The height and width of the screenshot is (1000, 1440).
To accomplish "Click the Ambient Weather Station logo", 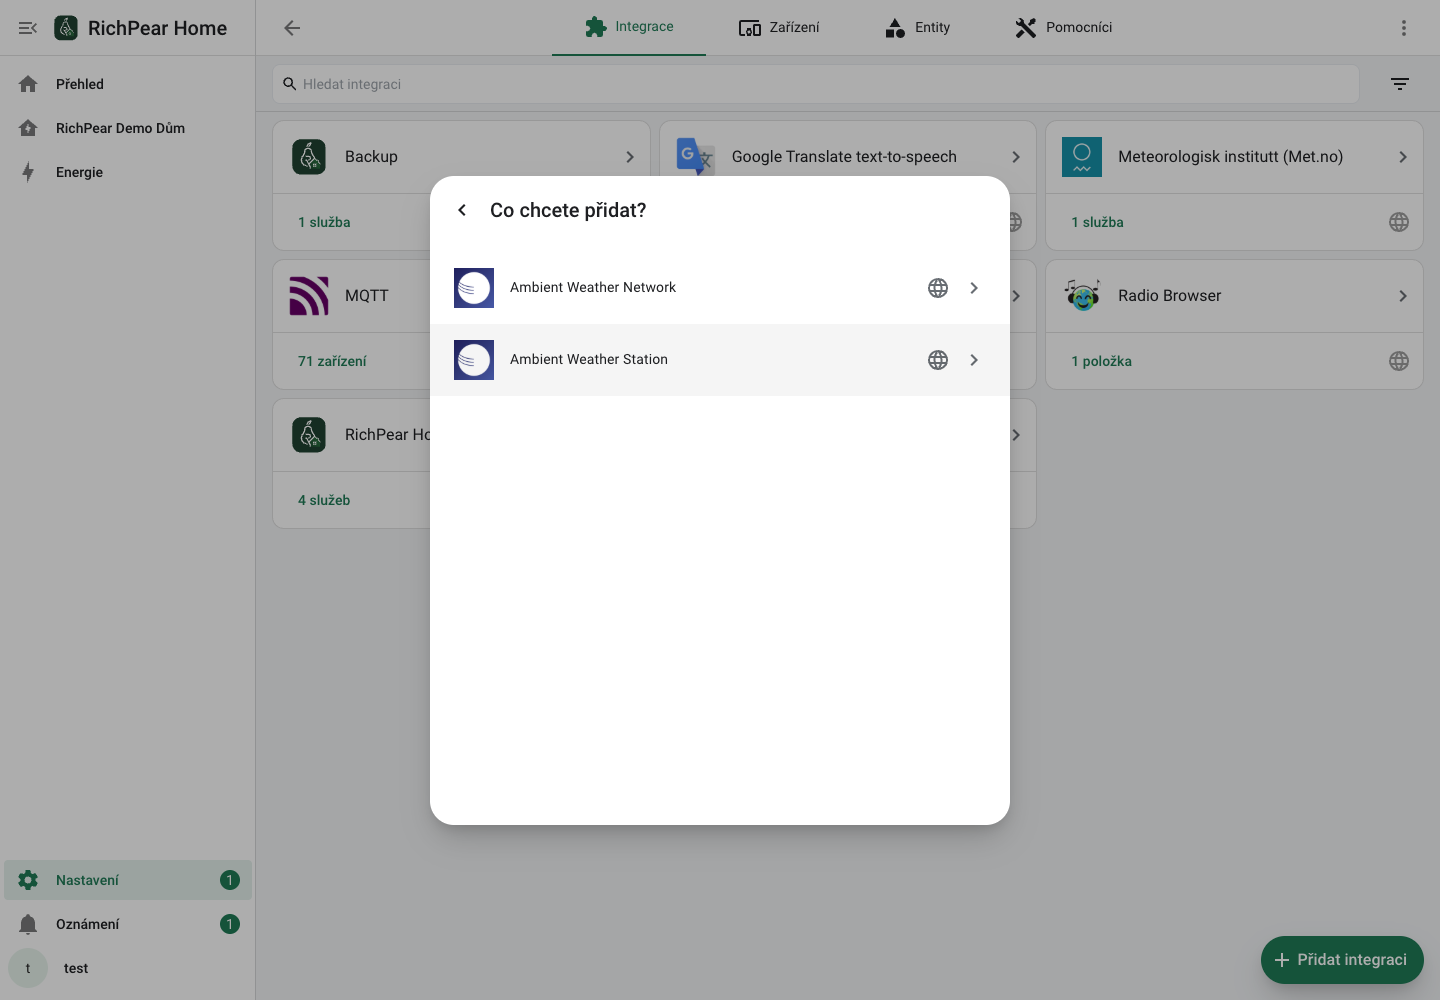I will pyautogui.click(x=474, y=360).
